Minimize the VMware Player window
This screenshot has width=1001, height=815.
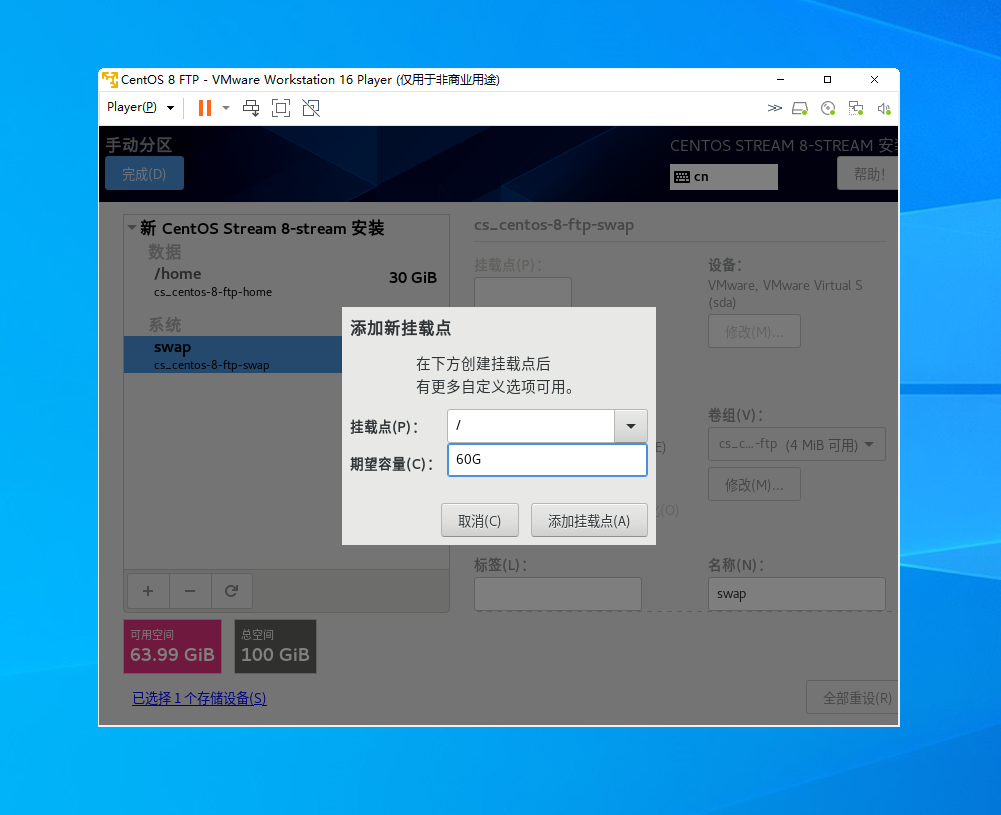tap(780, 79)
